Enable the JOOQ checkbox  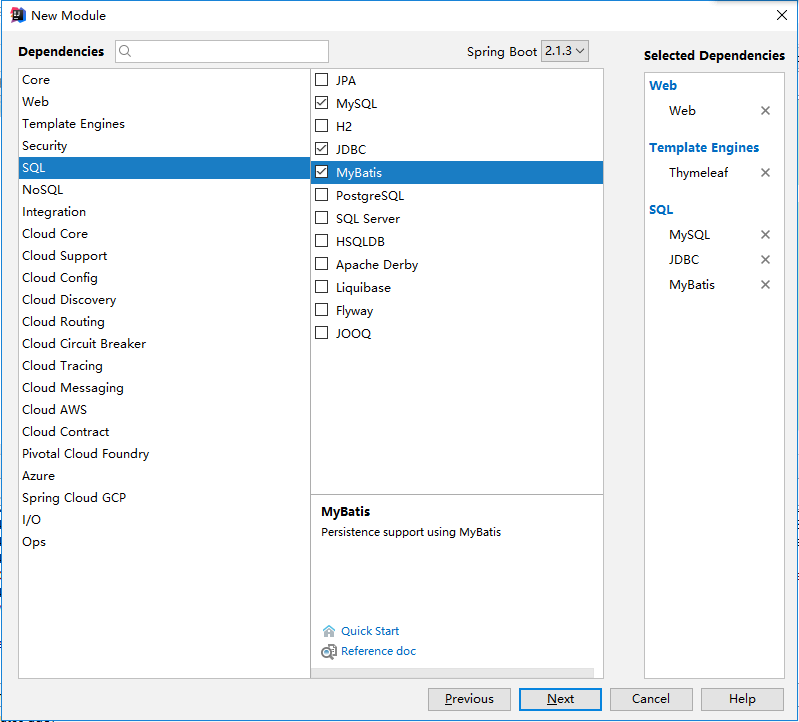(x=322, y=333)
